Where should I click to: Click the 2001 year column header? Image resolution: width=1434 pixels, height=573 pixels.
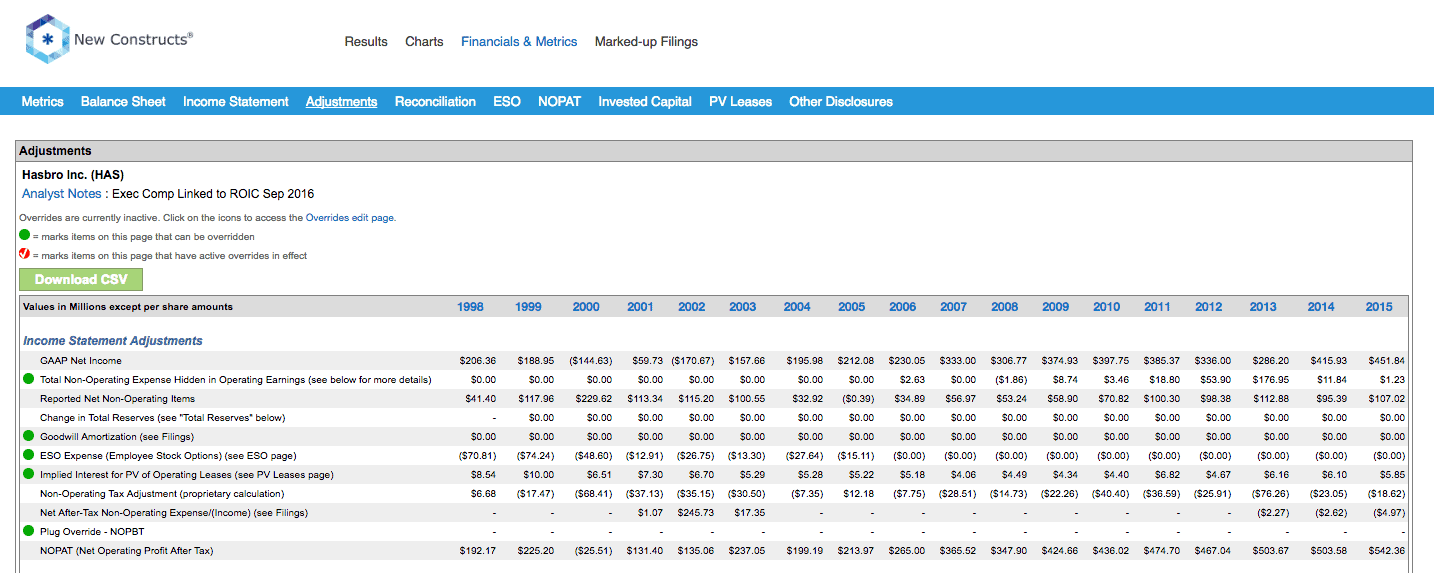tap(640, 307)
